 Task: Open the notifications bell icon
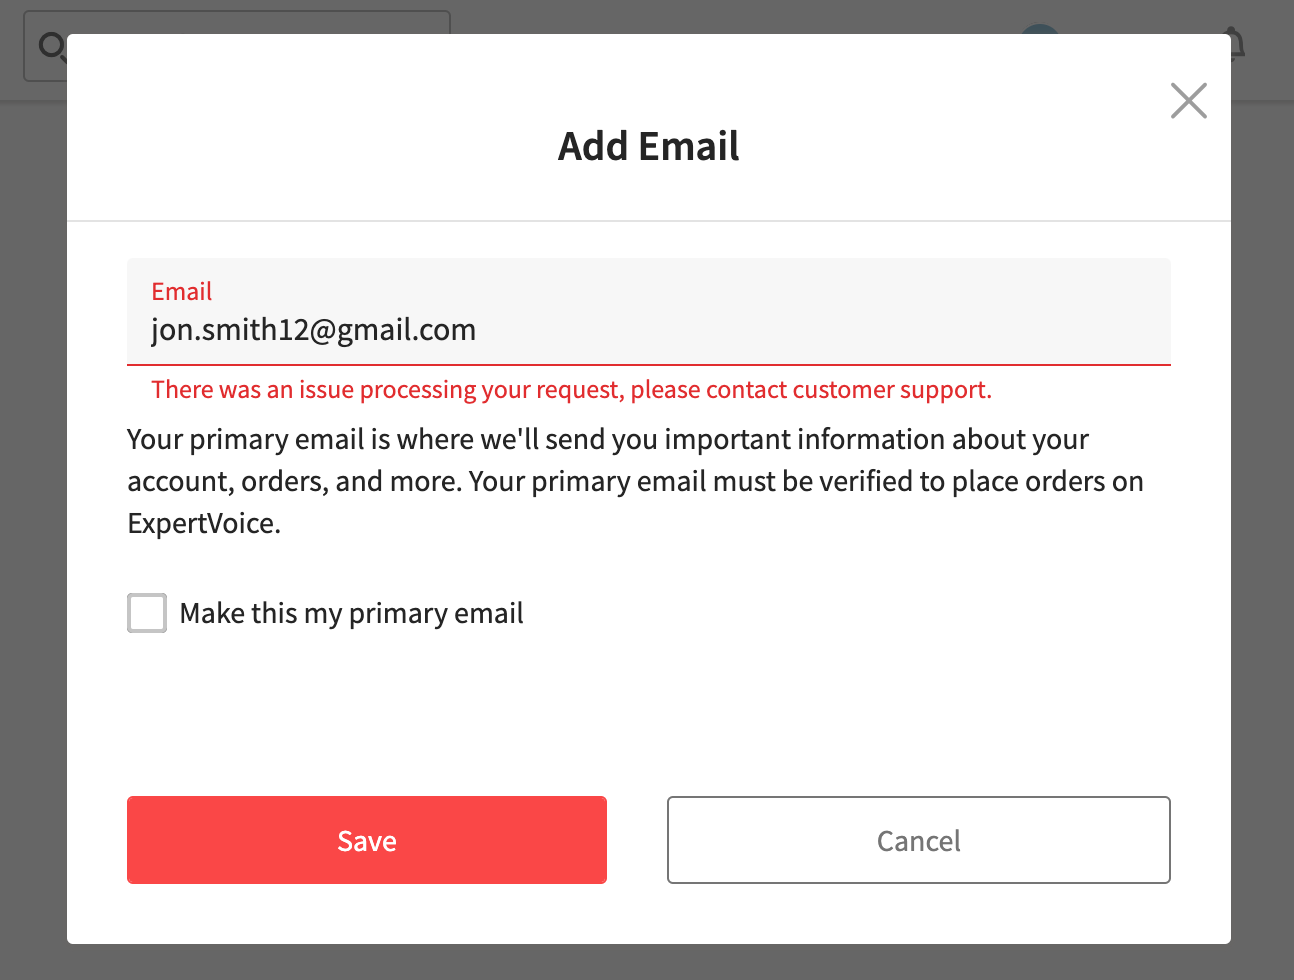(1238, 44)
